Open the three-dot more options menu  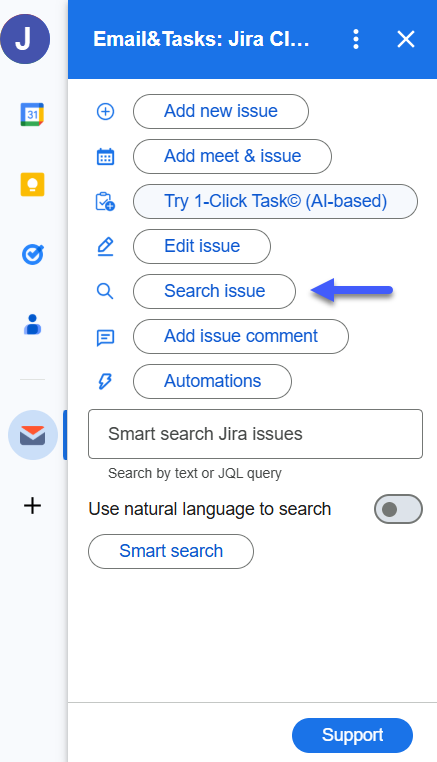click(356, 39)
